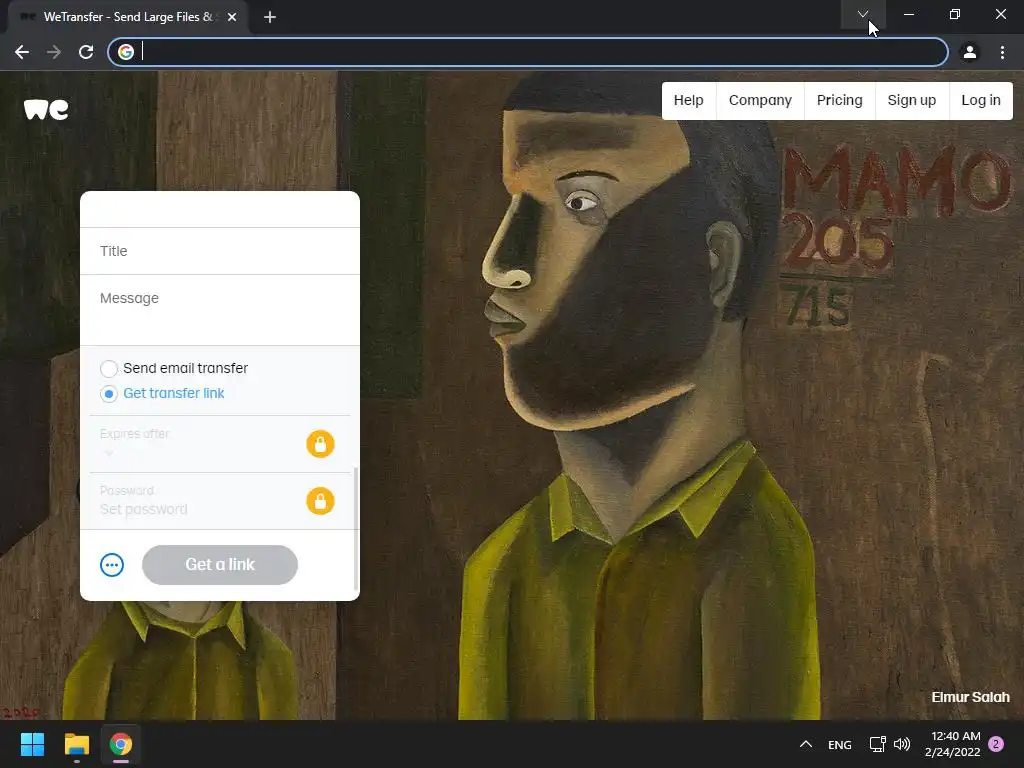The width and height of the screenshot is (1024, 768).
Task: Minimize the Chrome window
Action: (908, 14)
